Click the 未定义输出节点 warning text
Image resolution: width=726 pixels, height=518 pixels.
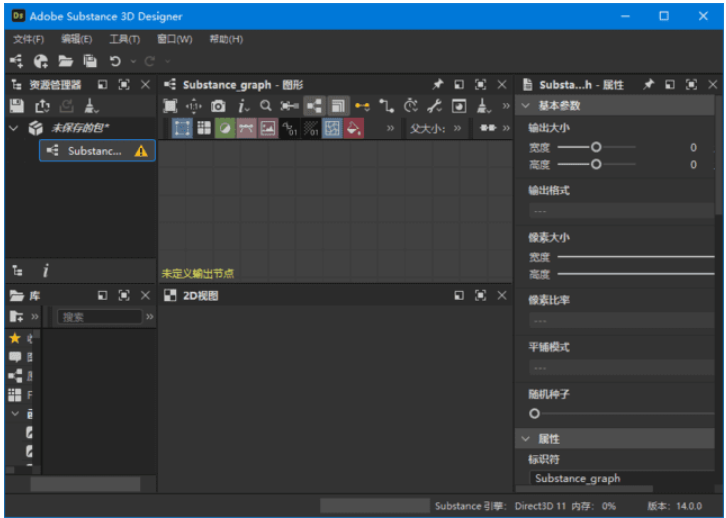pos(198,274)
